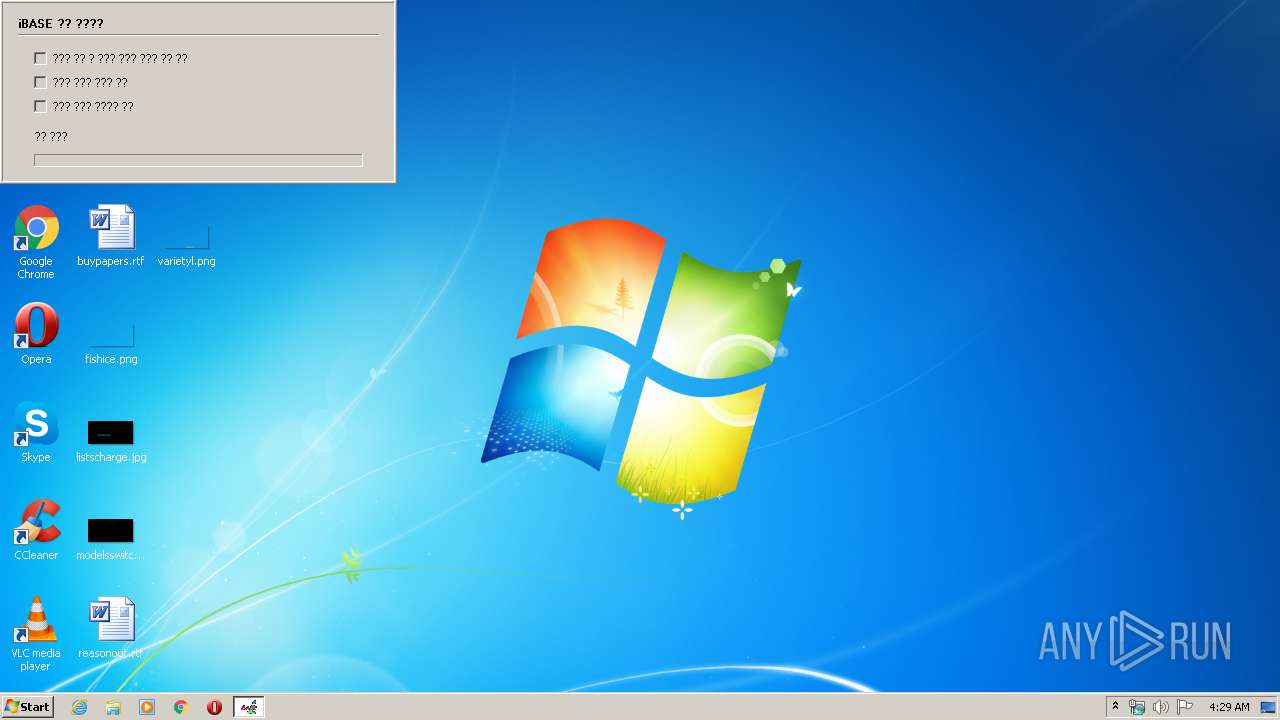This screenshot has height=720, width=1280.
Task: Select the modelsswitc... desktop file
Action: click(111, 538)
